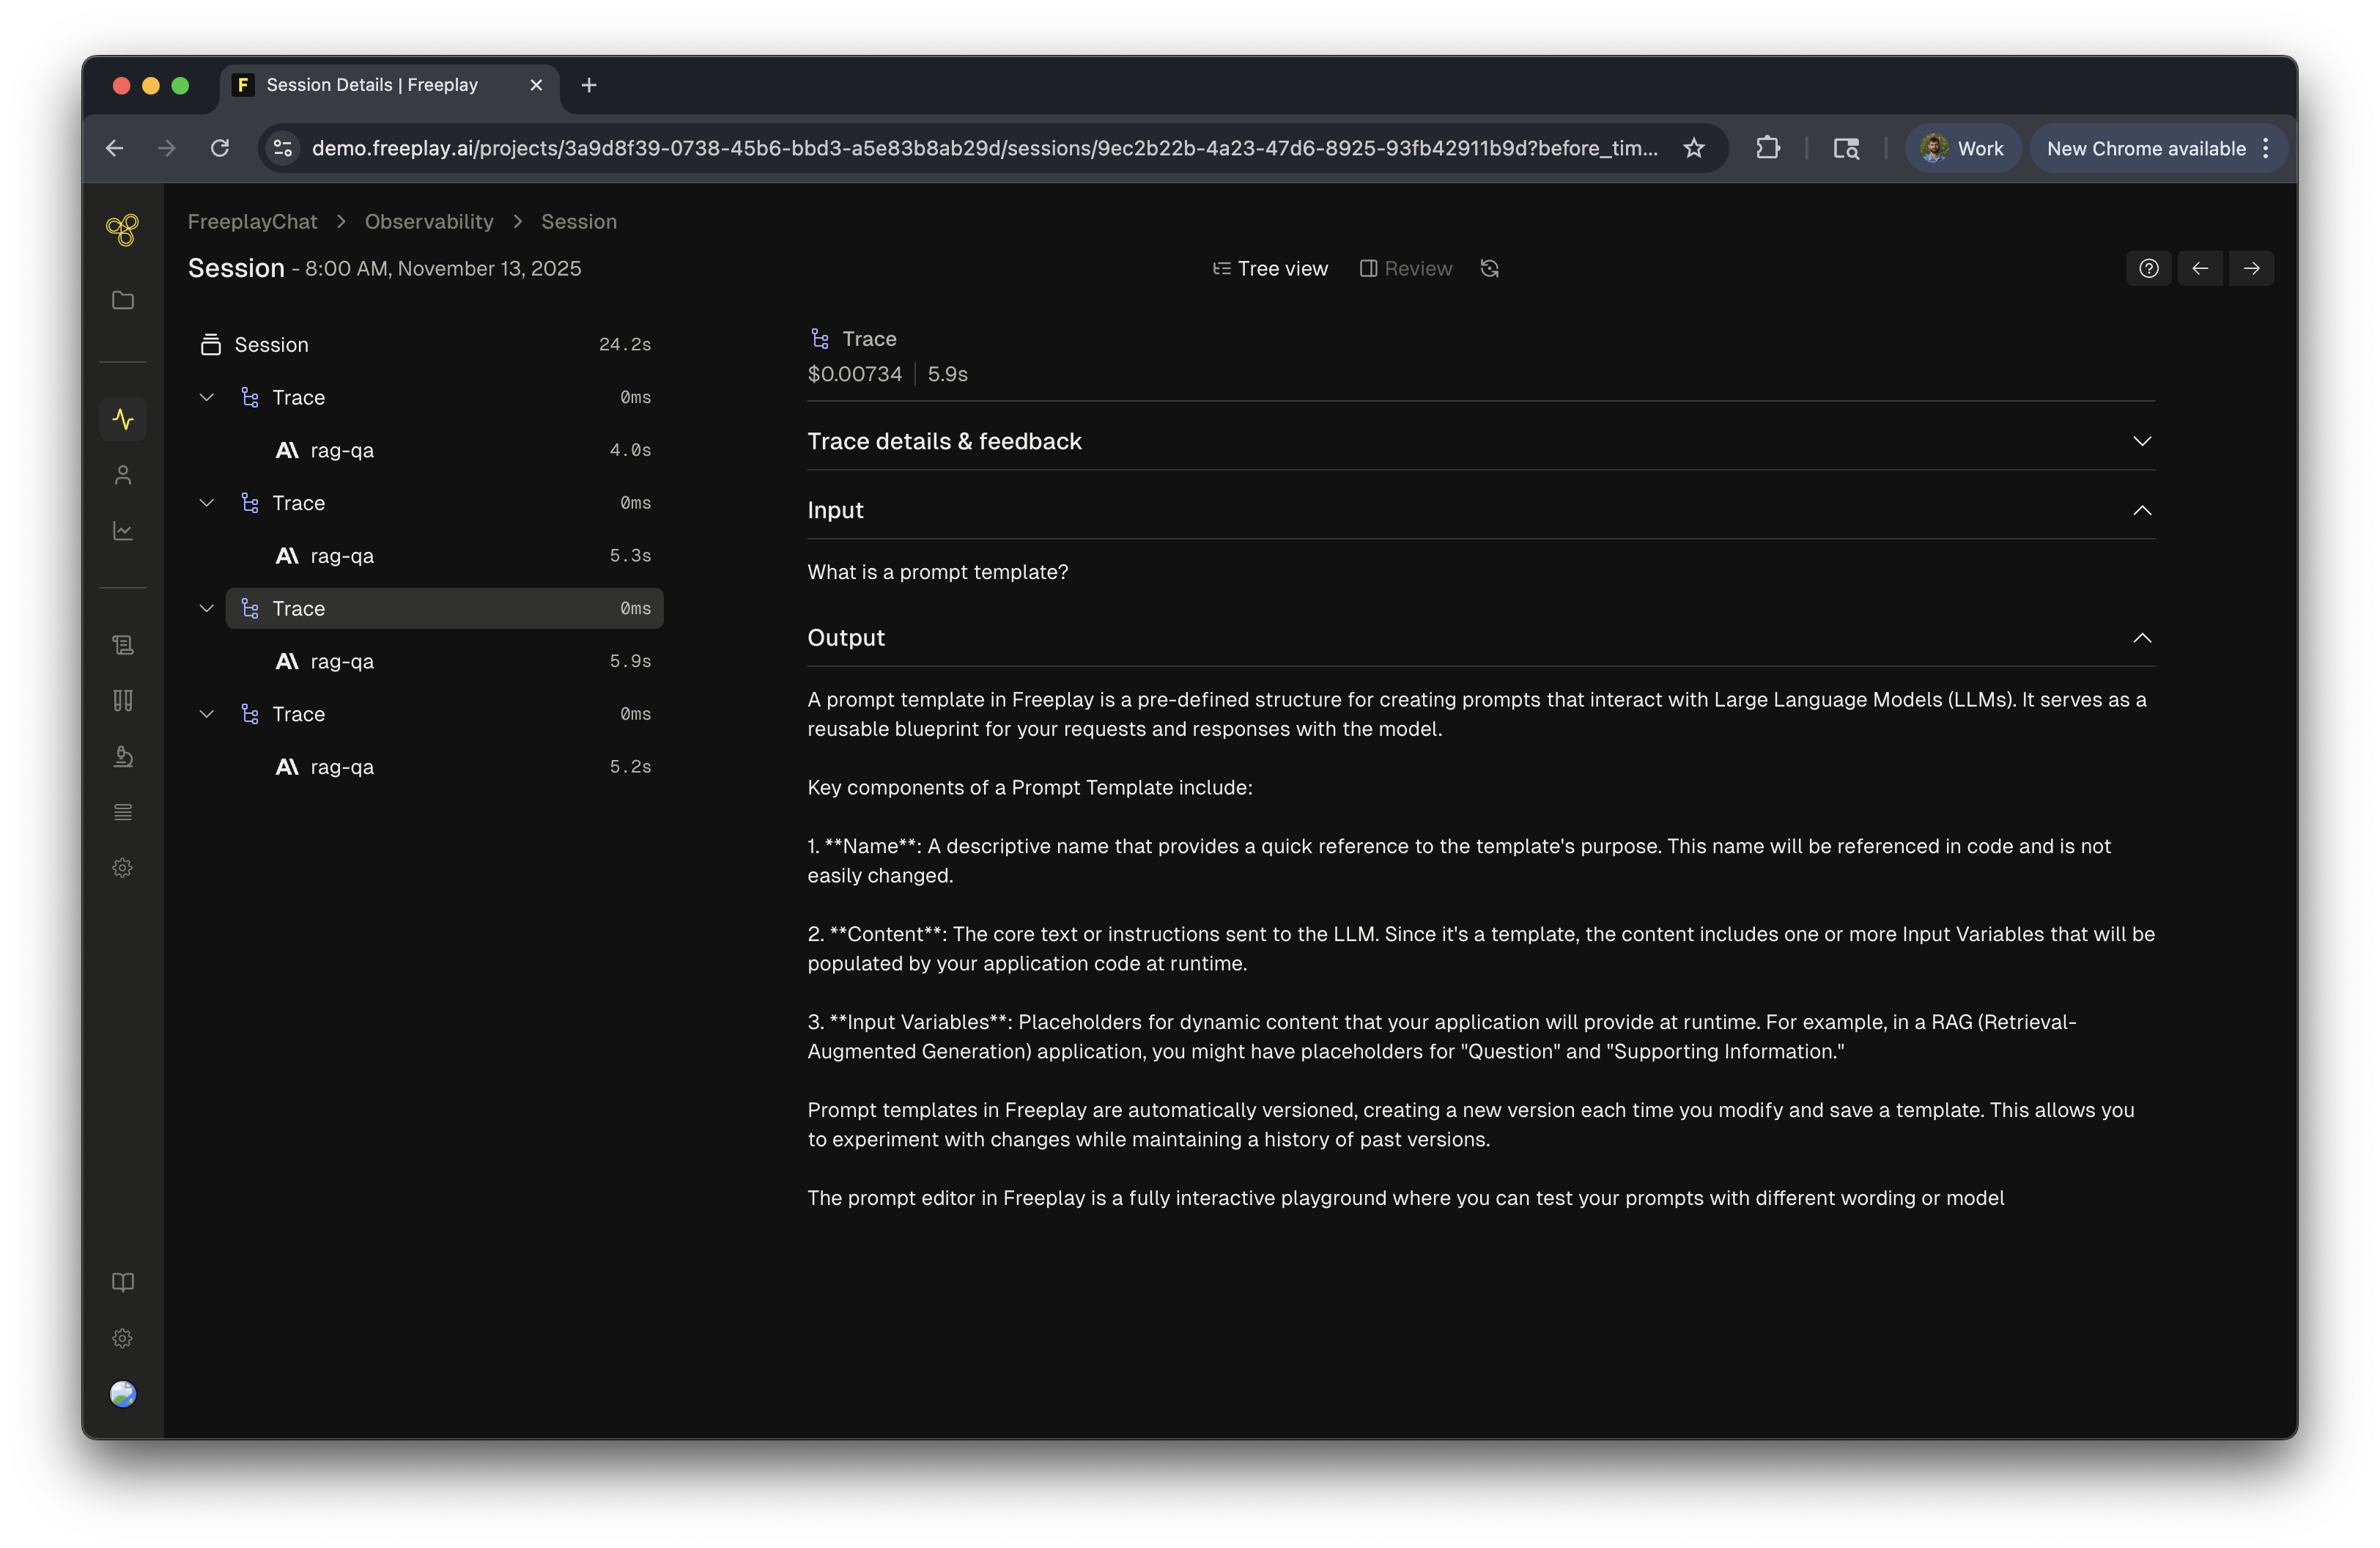Switch to Tree view
Screen dimensions: 2380x1548
(x=1270, y=268)
